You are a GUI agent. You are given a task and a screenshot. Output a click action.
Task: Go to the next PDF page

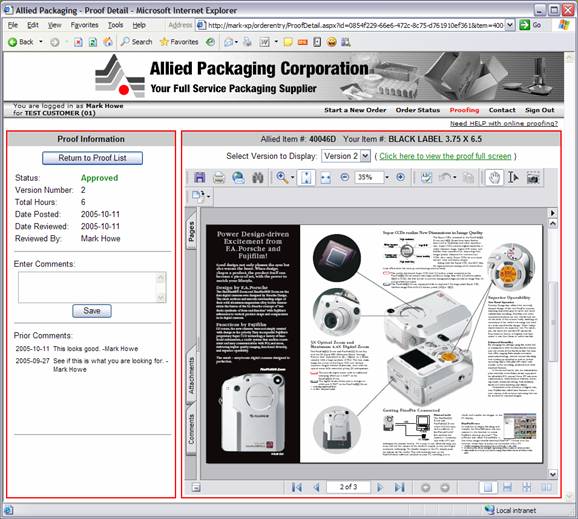tap(380, 487)
